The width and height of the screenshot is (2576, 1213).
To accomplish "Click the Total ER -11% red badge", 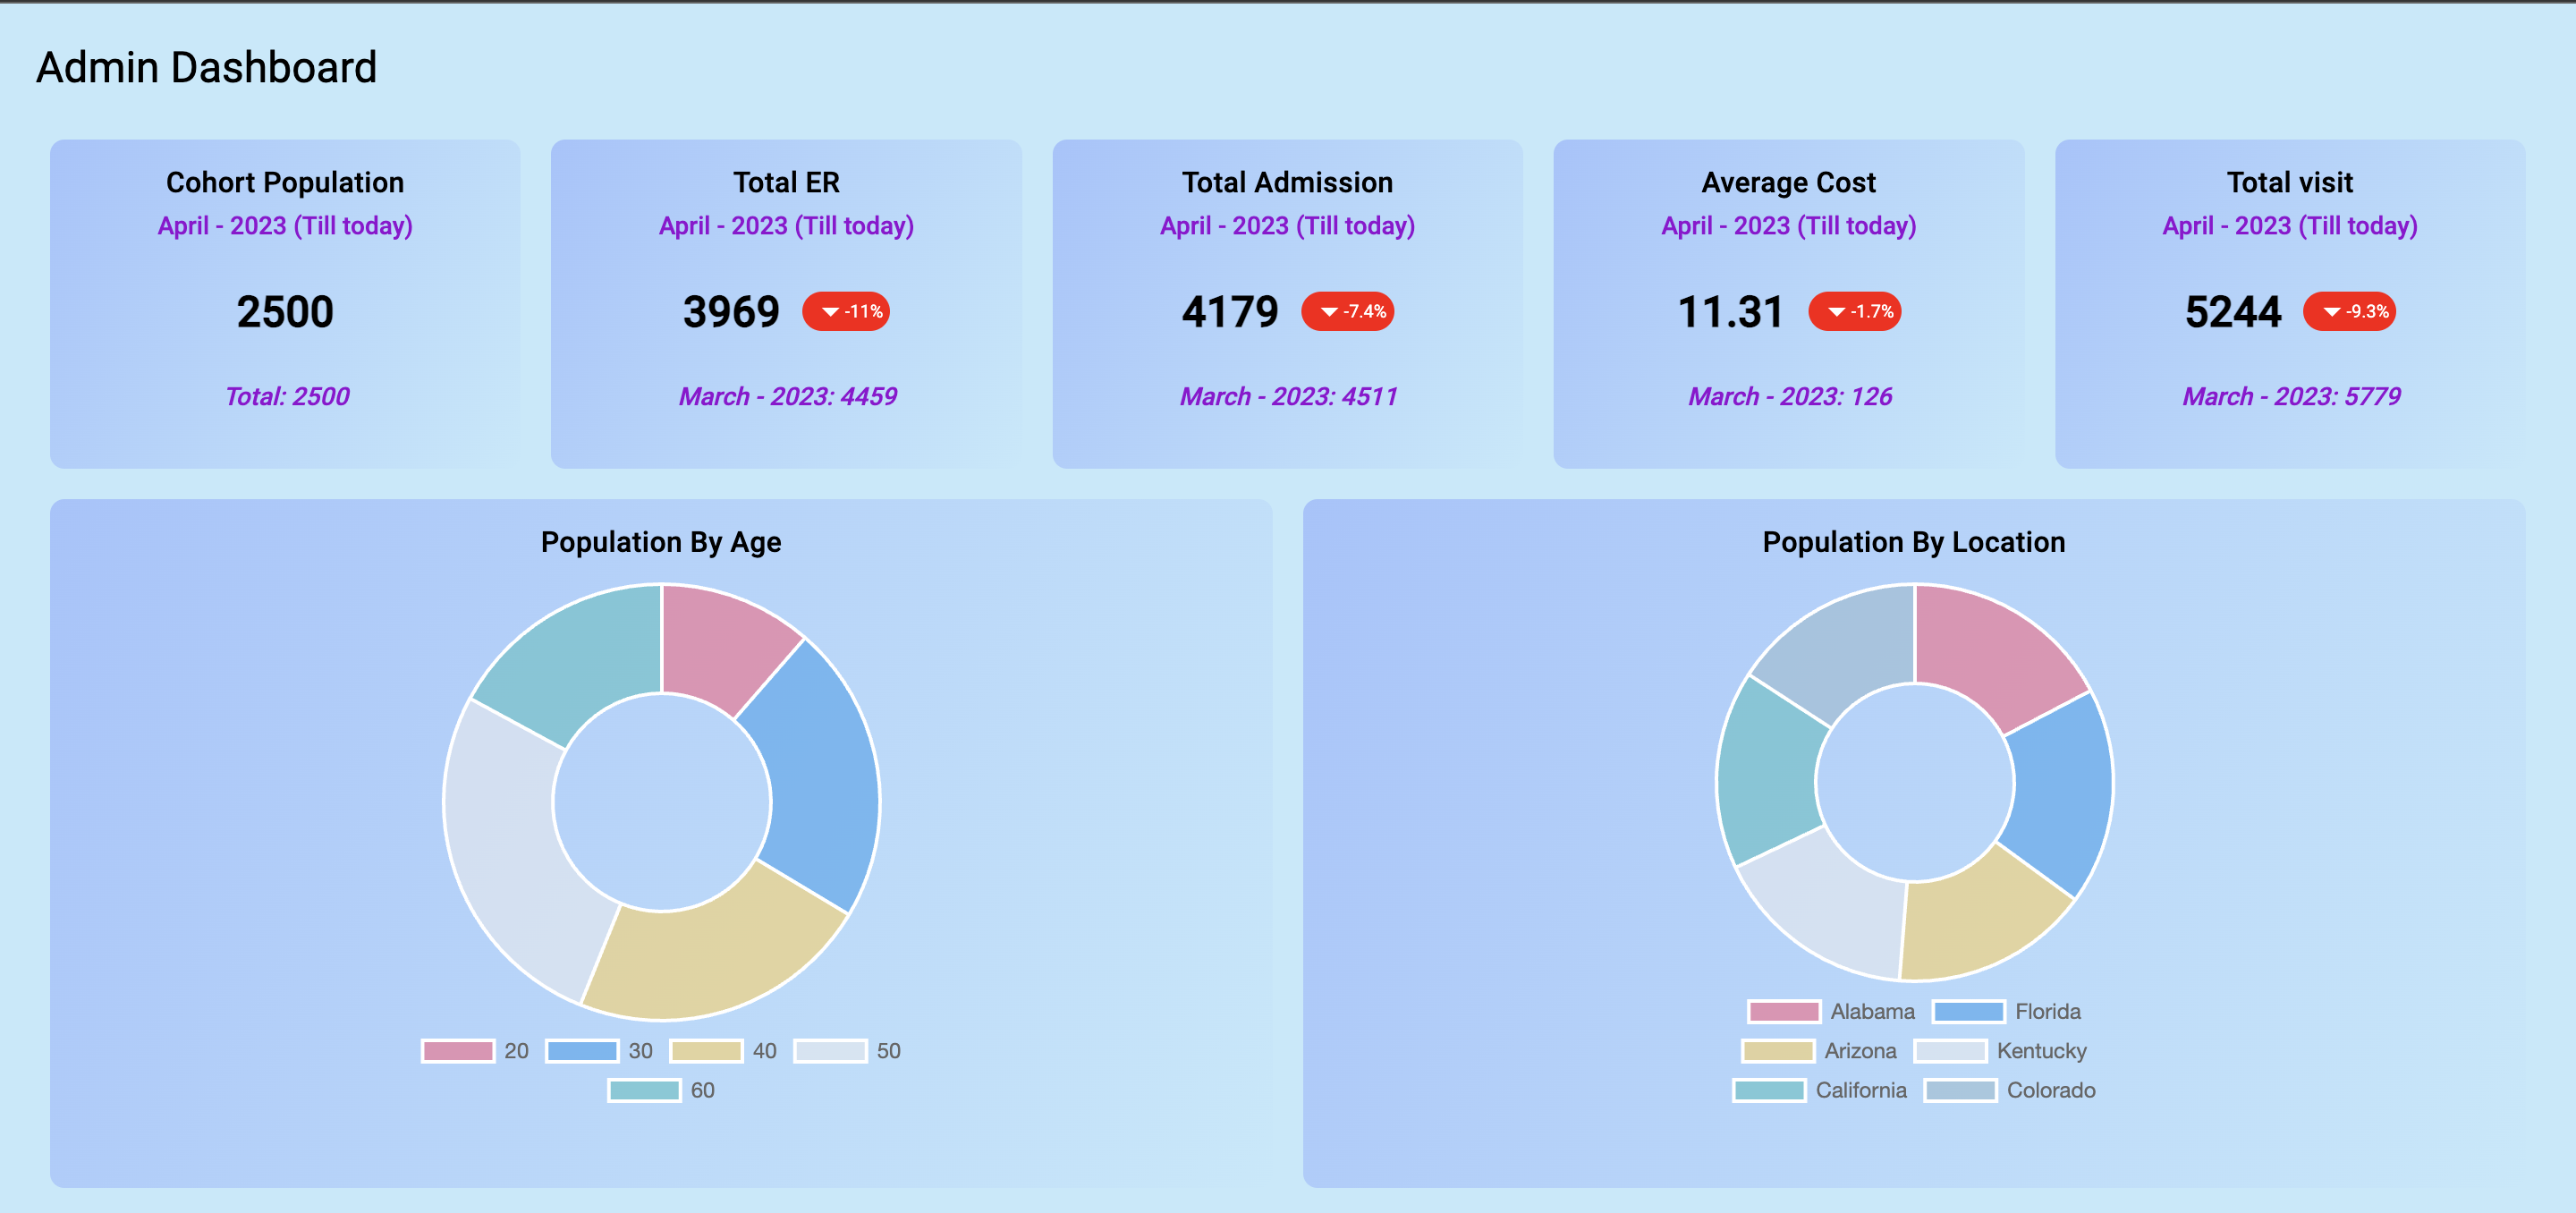I will (x=845, y=311).
